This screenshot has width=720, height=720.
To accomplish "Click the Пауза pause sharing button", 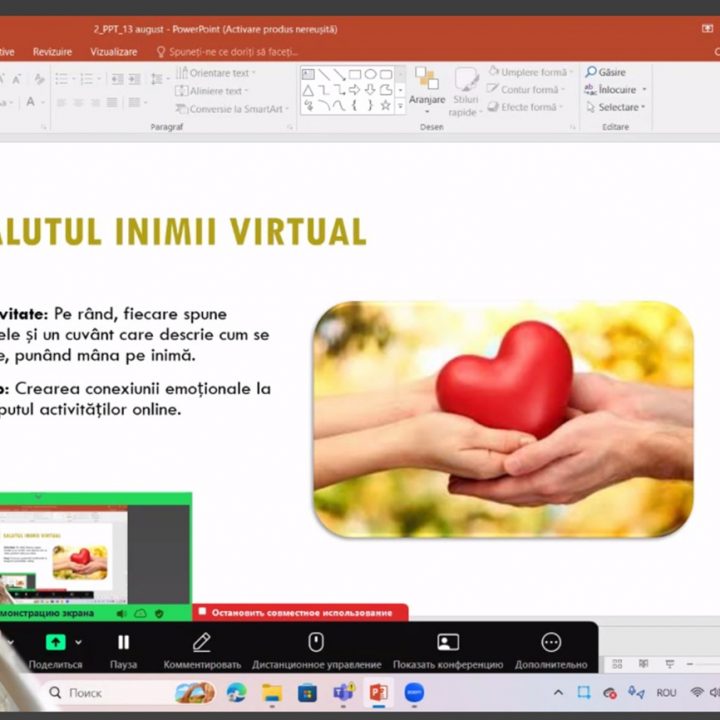I will tap(123, 643).
